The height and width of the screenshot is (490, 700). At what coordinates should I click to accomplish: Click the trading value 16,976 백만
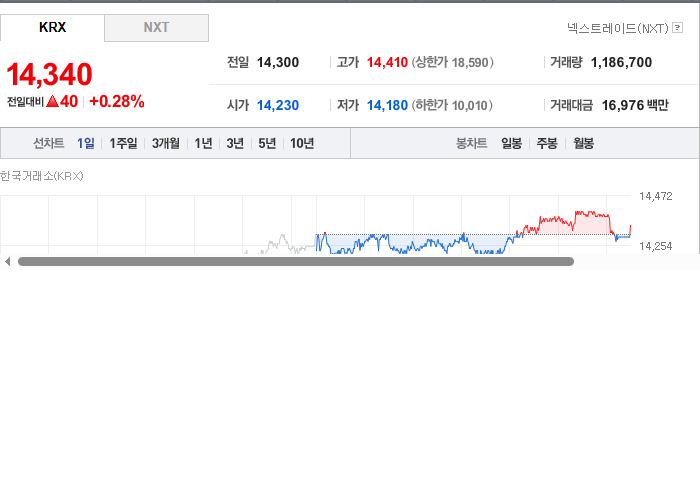coord(635,105)
